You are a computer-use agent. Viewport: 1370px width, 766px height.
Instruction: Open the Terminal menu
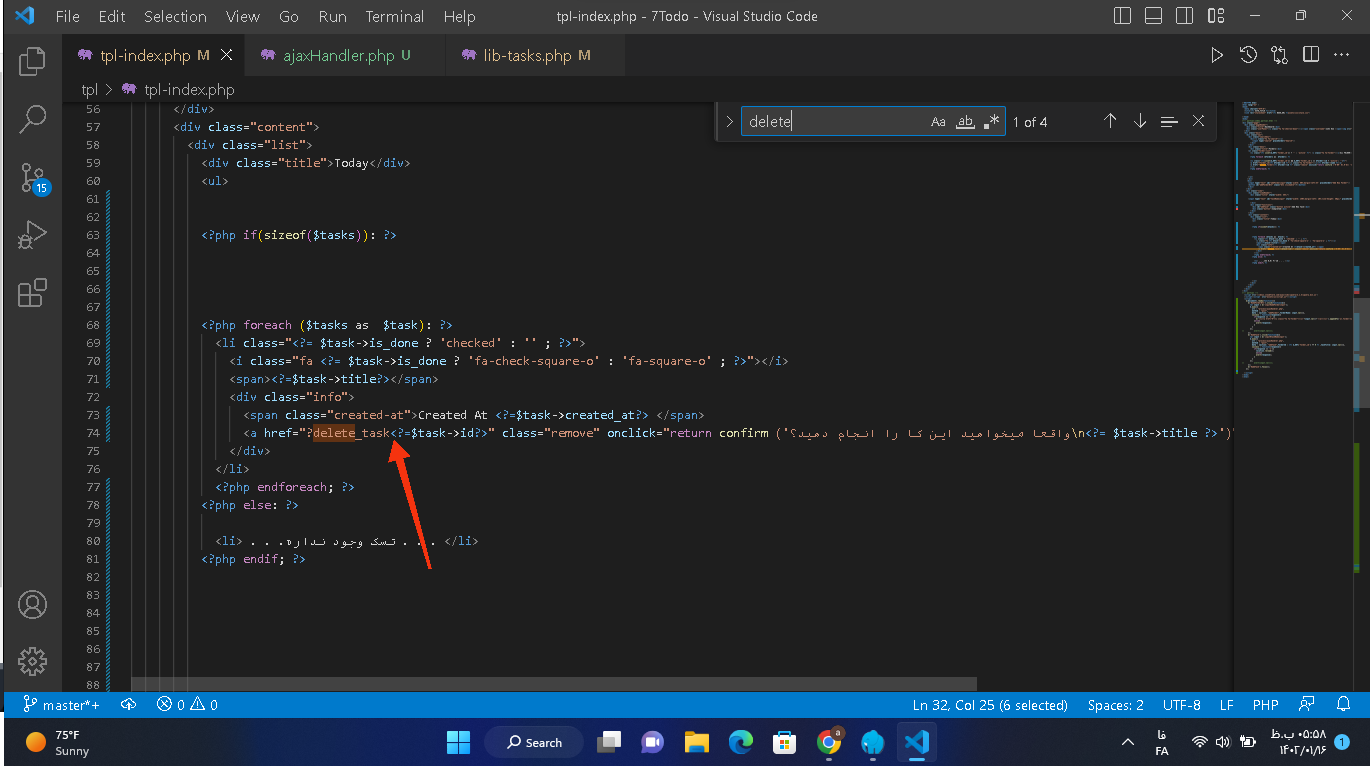395,16
